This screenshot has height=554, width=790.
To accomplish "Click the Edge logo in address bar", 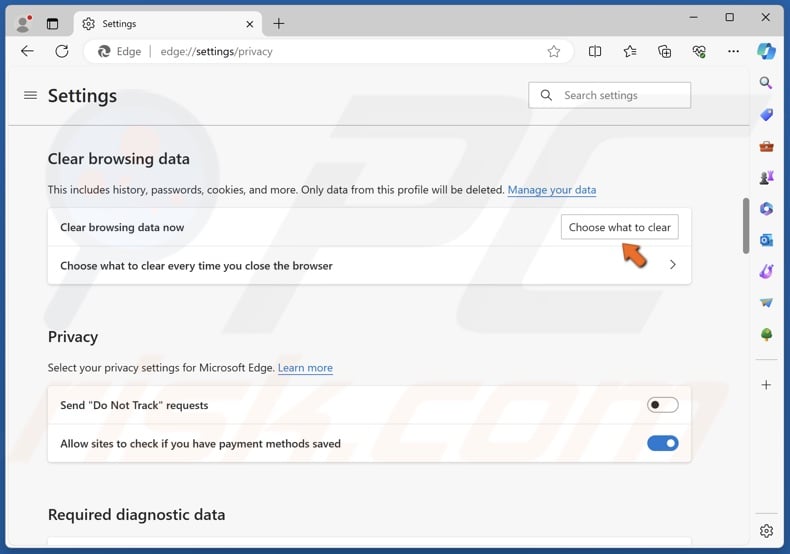I will (x=104, y=51).
